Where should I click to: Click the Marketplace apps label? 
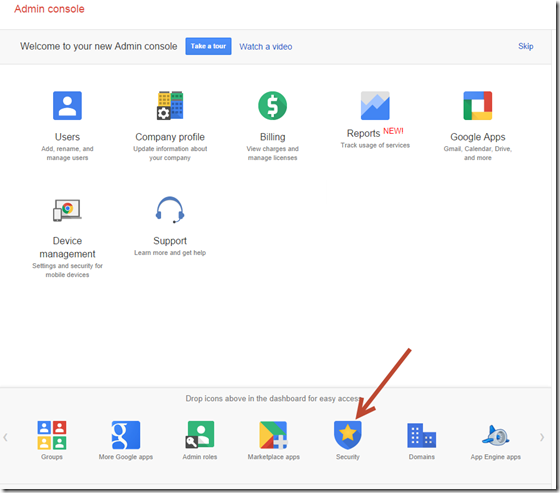click(274, 457)
